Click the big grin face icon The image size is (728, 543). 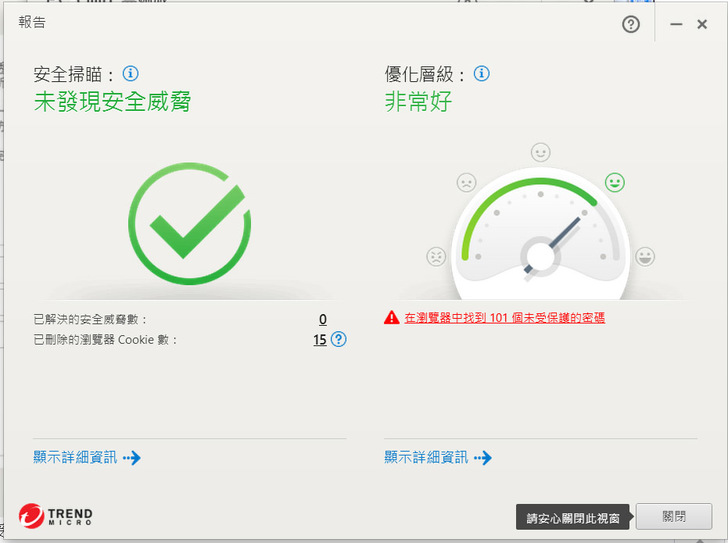point(645,256)
